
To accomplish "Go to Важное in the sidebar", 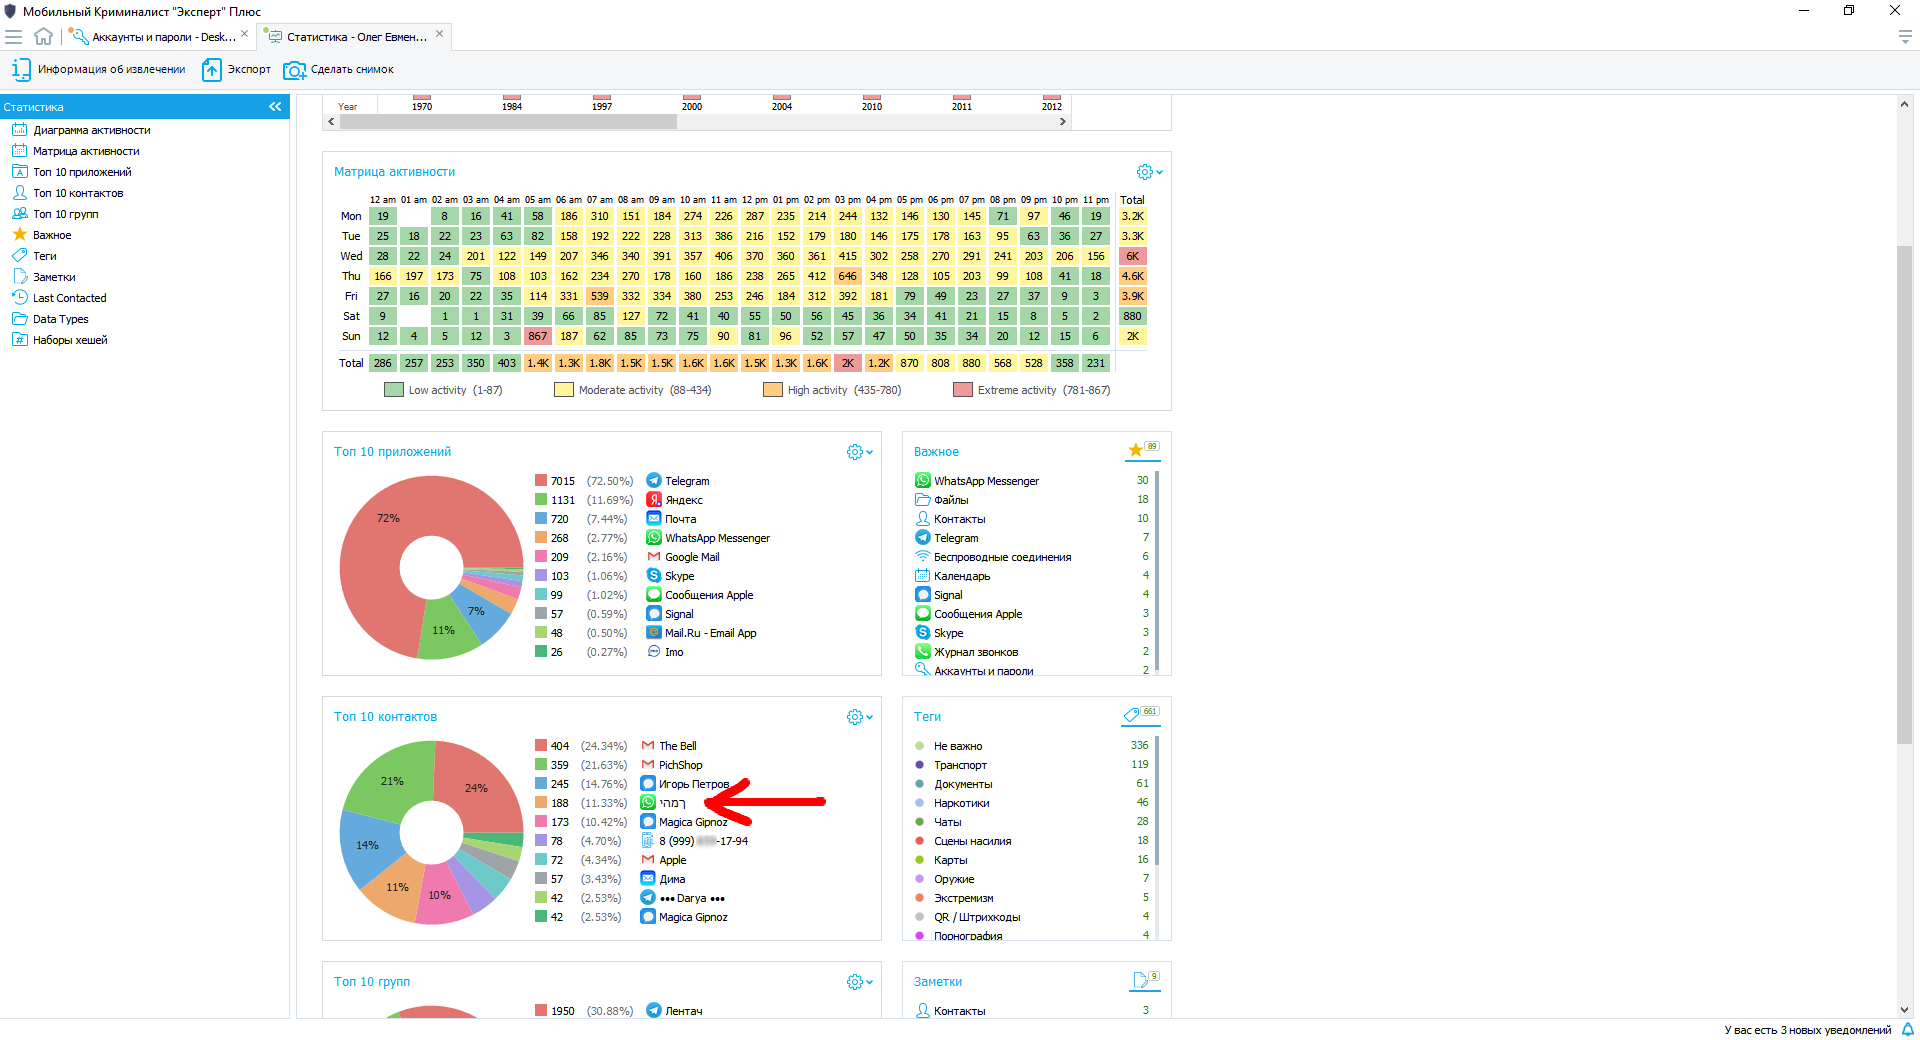I will click(52, 235).
